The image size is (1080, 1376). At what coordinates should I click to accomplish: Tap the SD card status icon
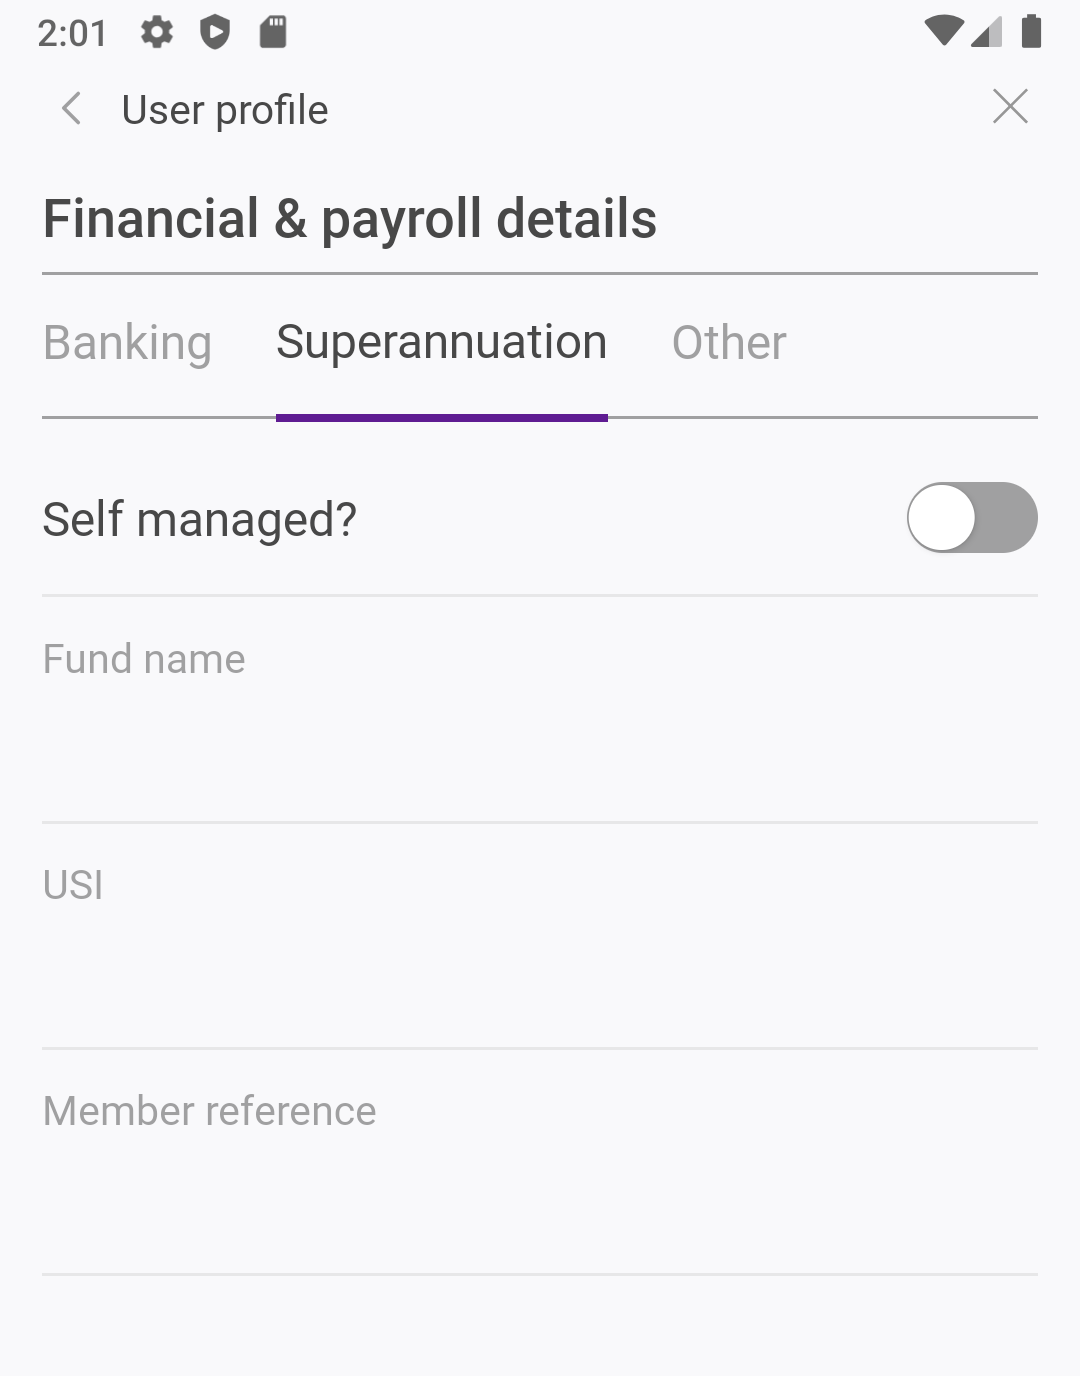pos(273,33)
